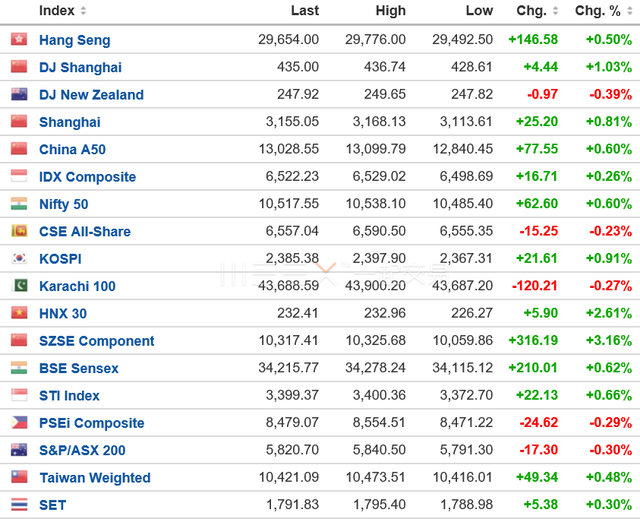Select Hang Seng last value 29,654.00
Screen dimensions: 640x519
coord(289,39)
